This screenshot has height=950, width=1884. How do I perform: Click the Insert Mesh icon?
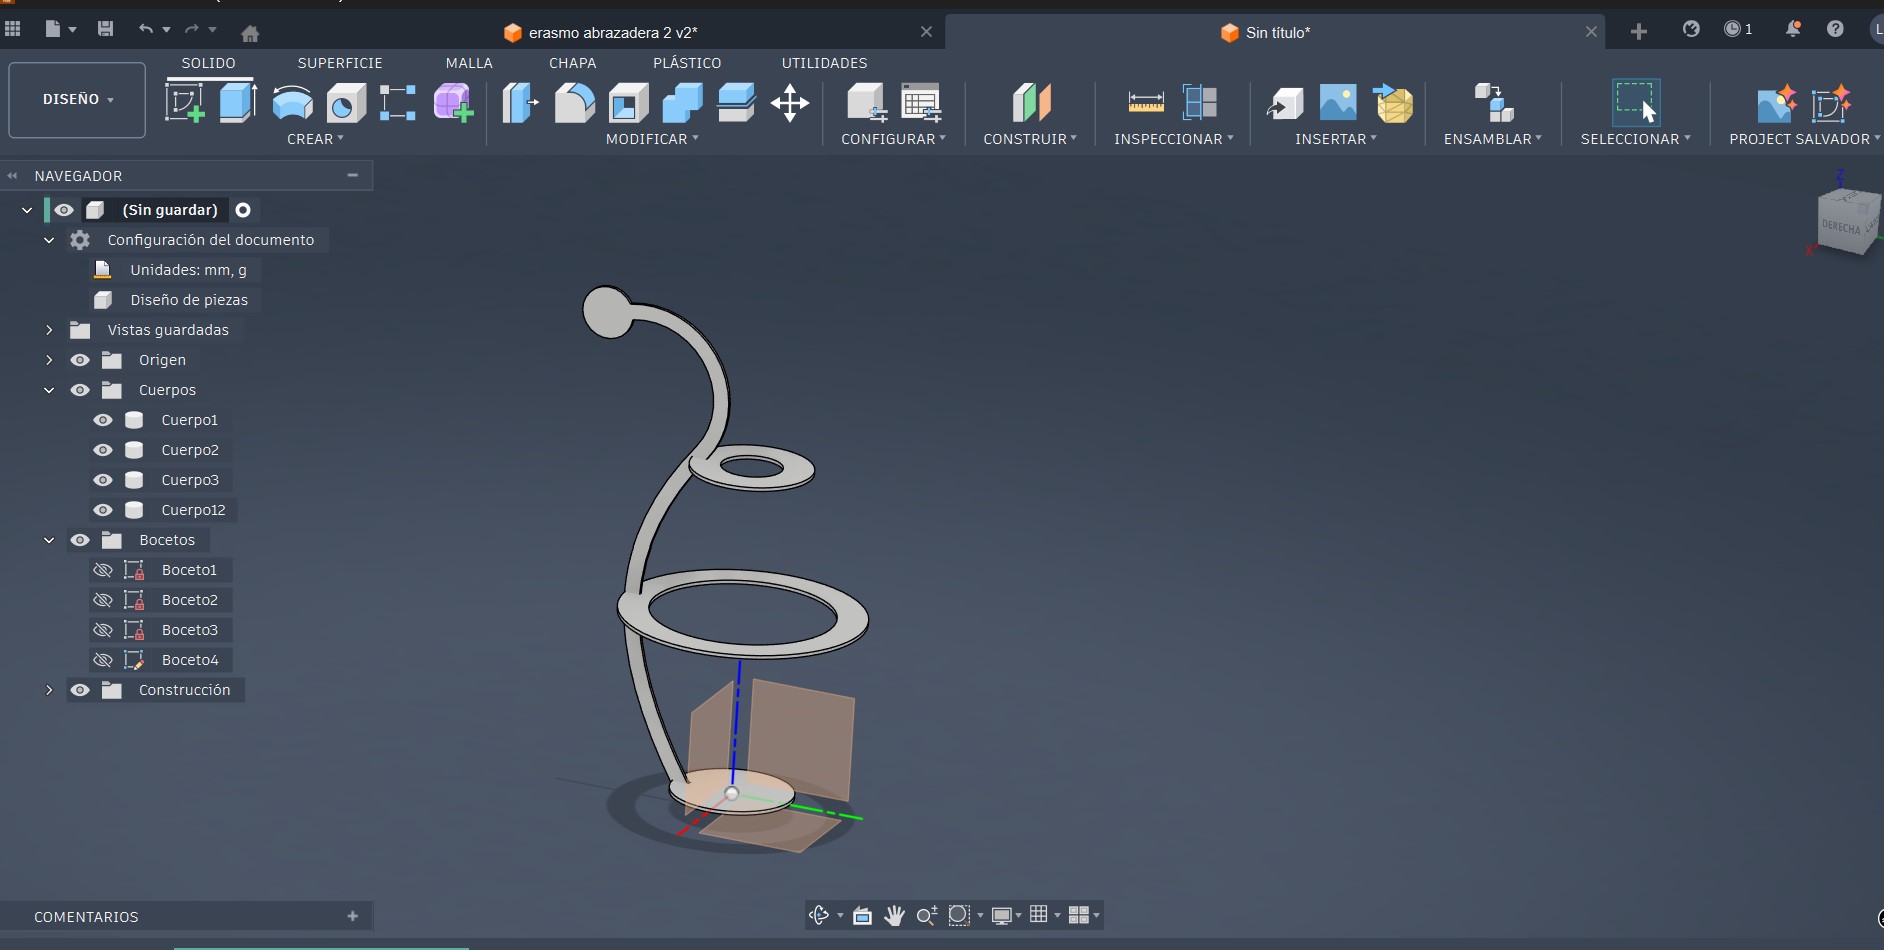point(1393,103)
